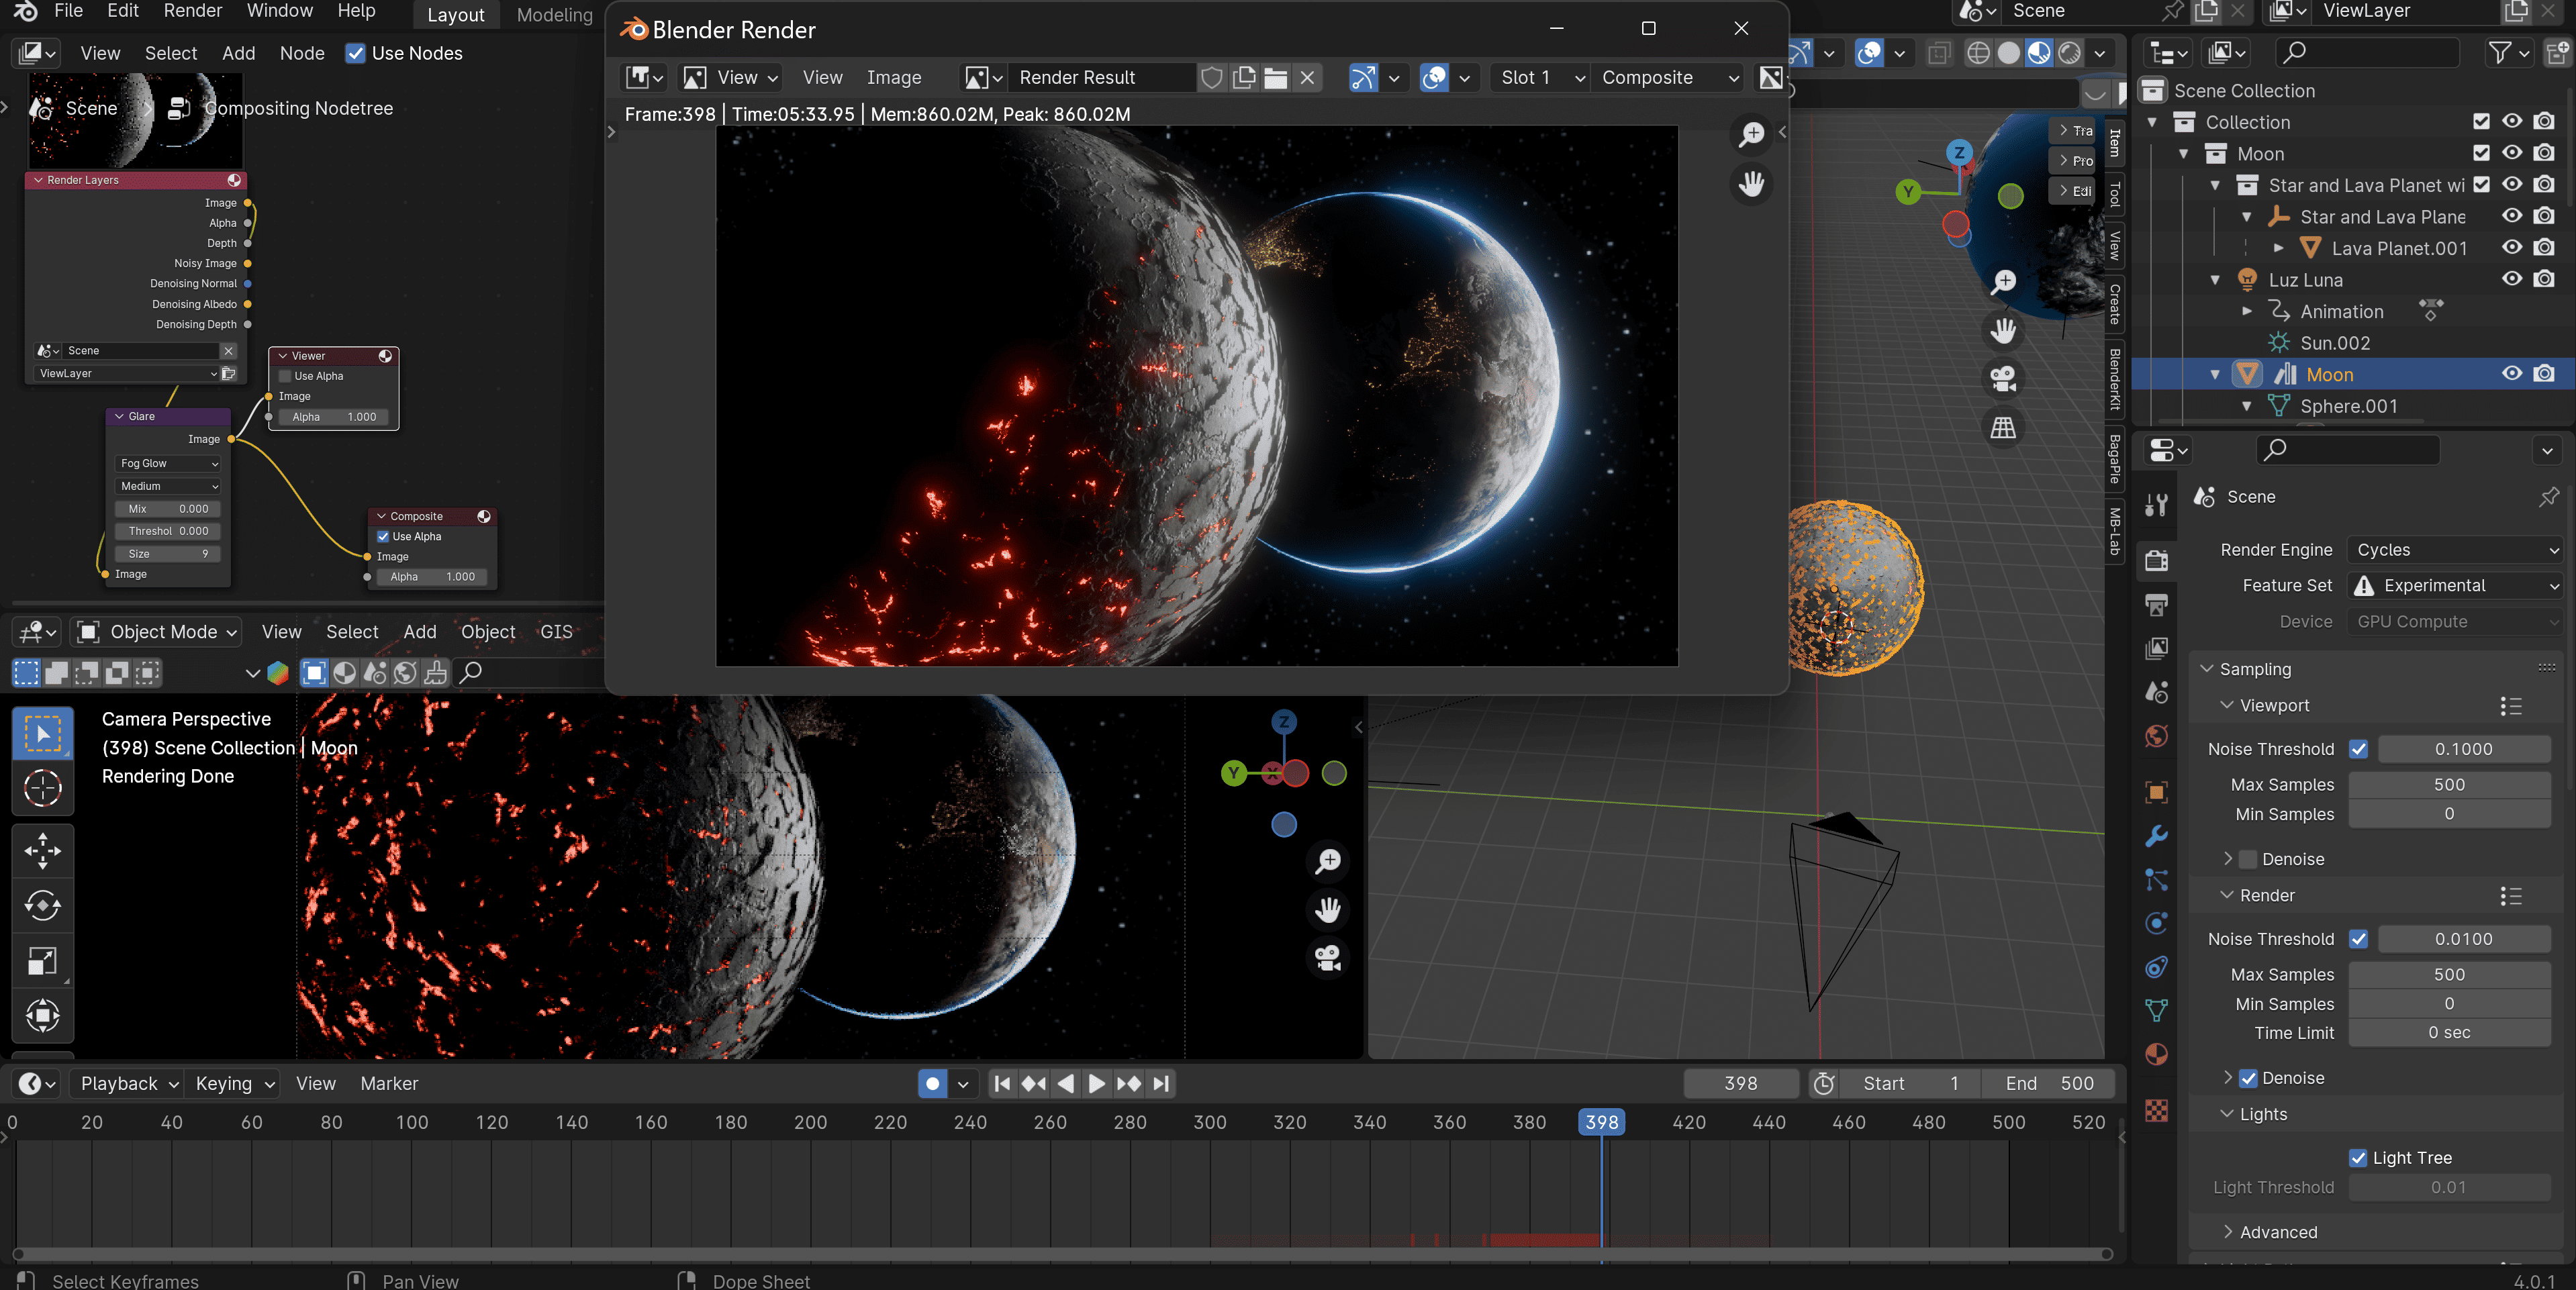Open render image folder icon

[1275, 78]
